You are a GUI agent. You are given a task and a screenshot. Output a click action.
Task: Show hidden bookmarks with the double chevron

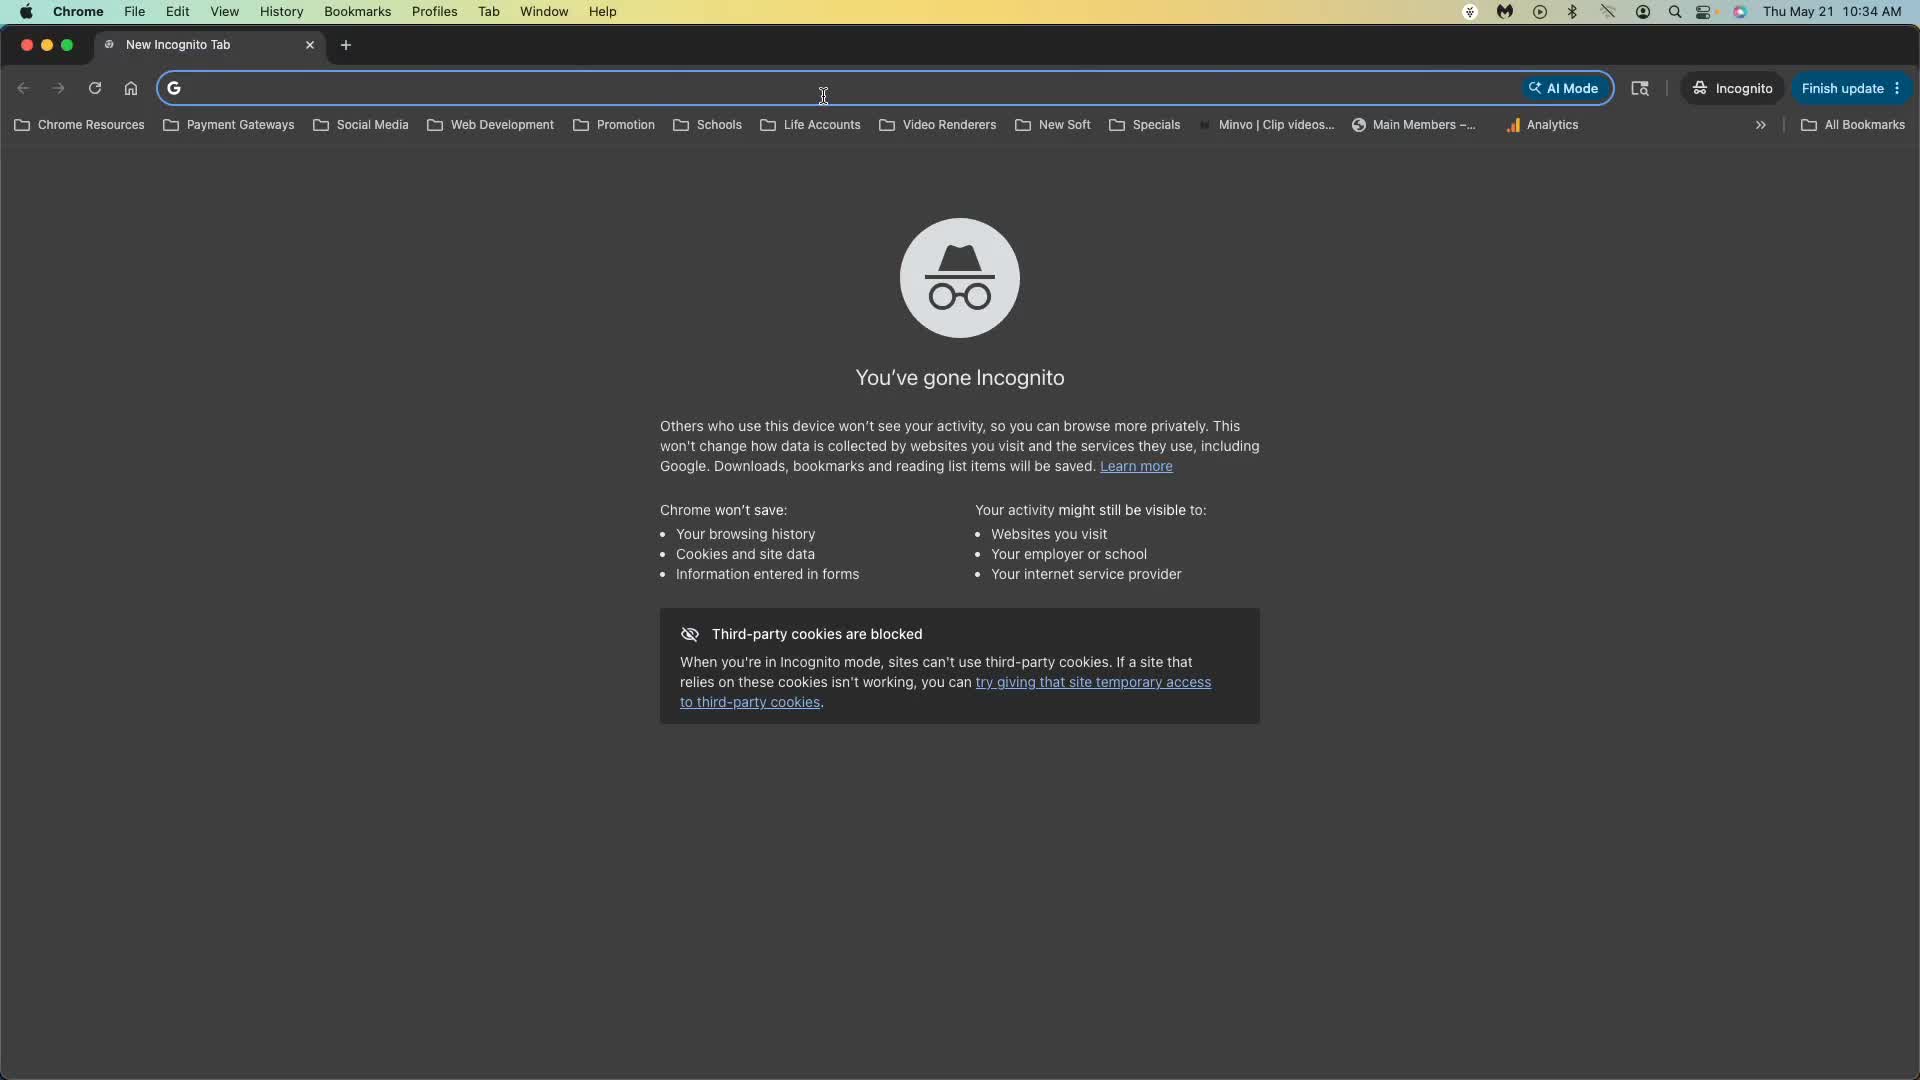coord(1761,125)
